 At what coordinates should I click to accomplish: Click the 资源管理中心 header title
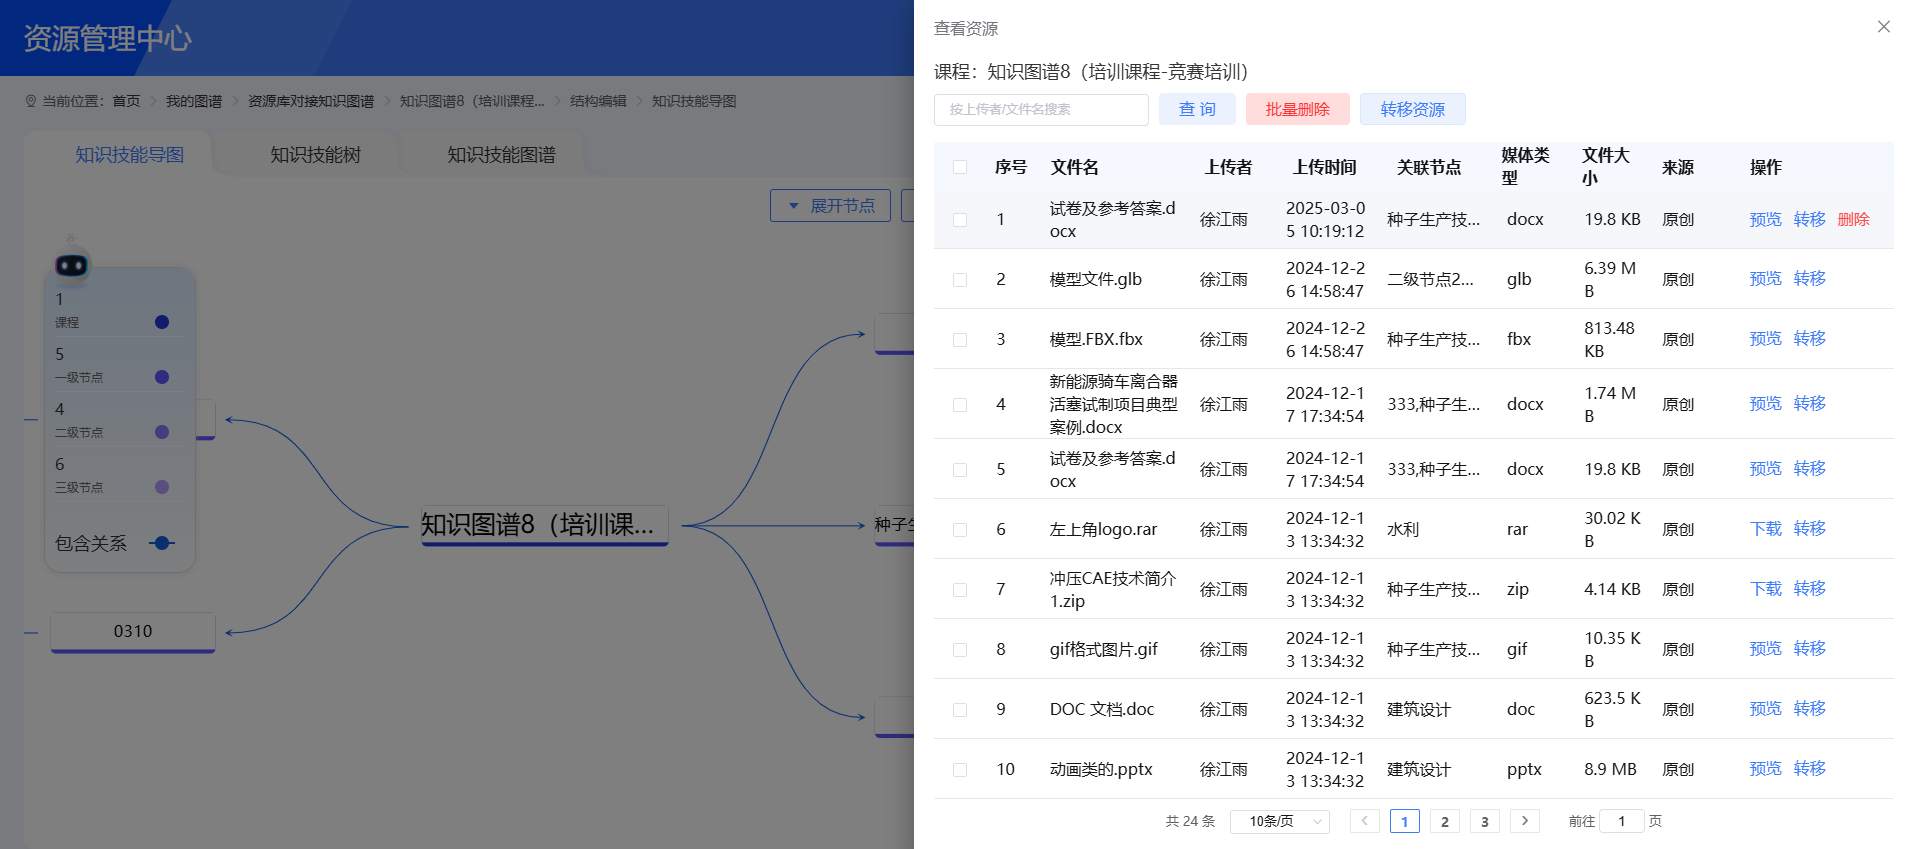coord(107,38)
